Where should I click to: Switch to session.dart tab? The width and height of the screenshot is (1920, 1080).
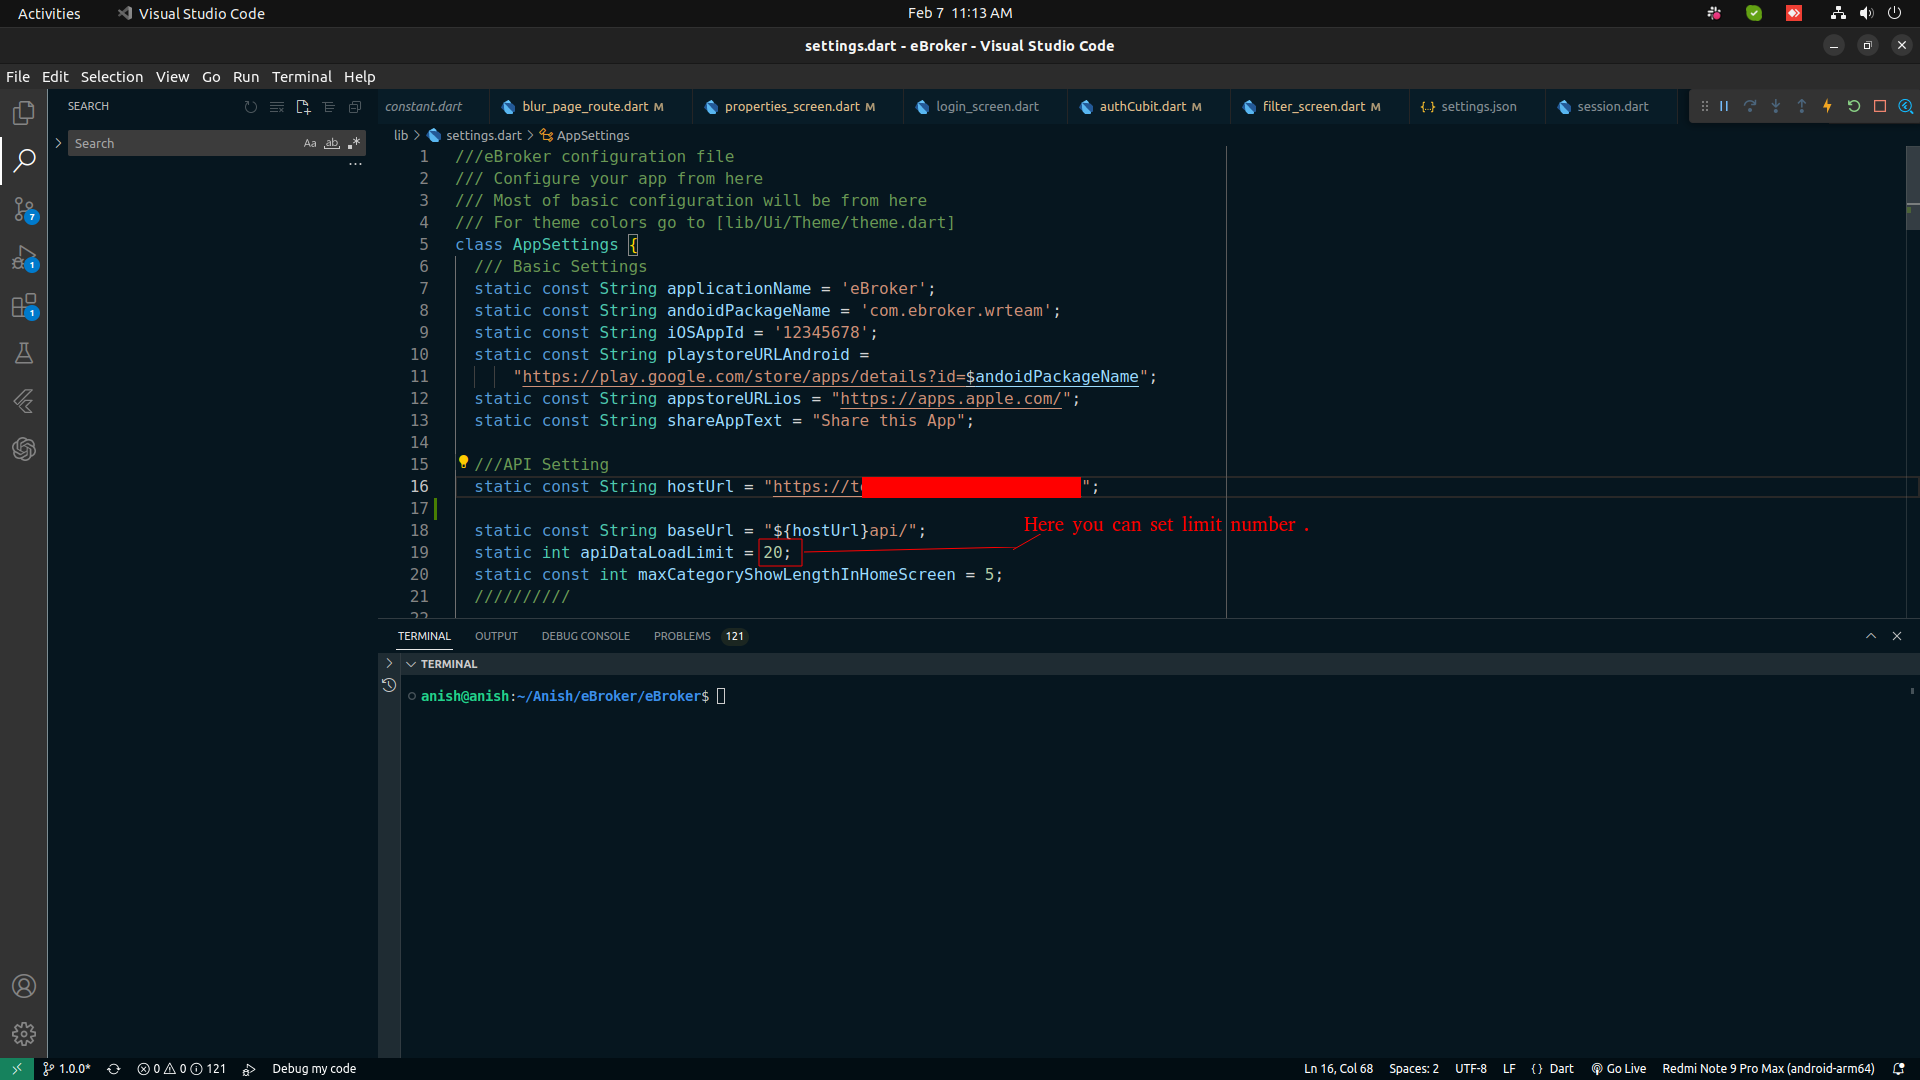coord(1612,106)
